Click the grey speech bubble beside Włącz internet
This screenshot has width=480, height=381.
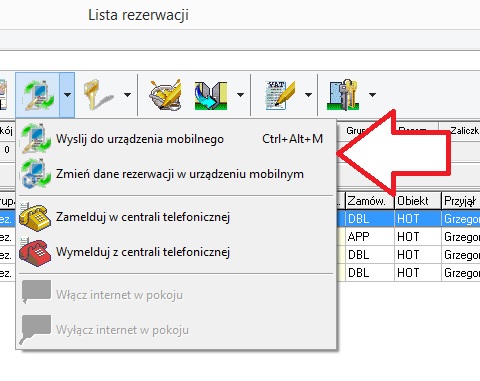[36, 292]
